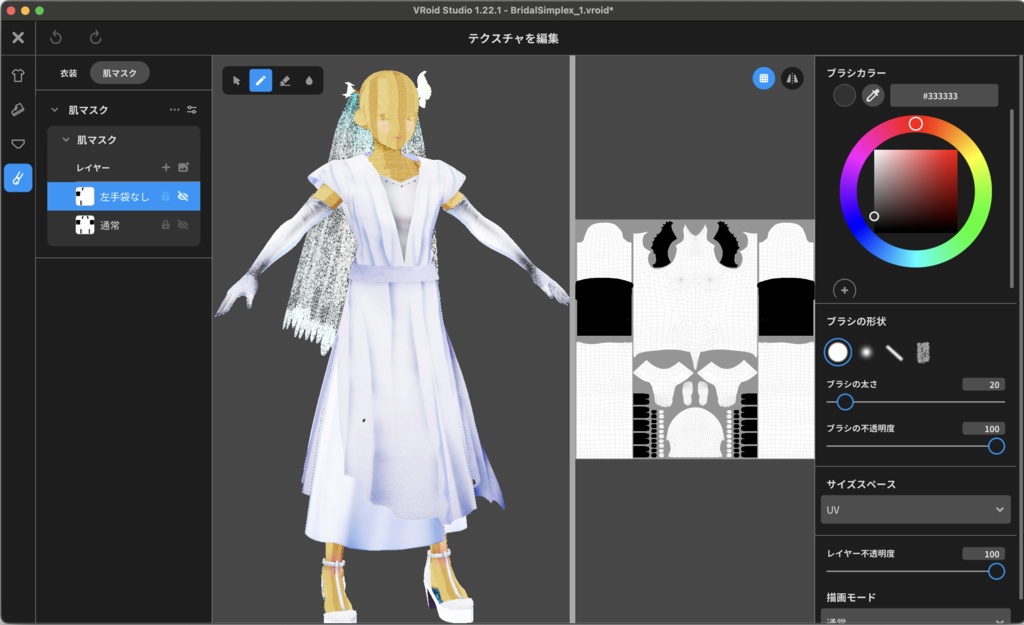Viewport: 1024px width, 625px height.
Task: Toggle the UV grid guide display
Action: click(763, 78)
